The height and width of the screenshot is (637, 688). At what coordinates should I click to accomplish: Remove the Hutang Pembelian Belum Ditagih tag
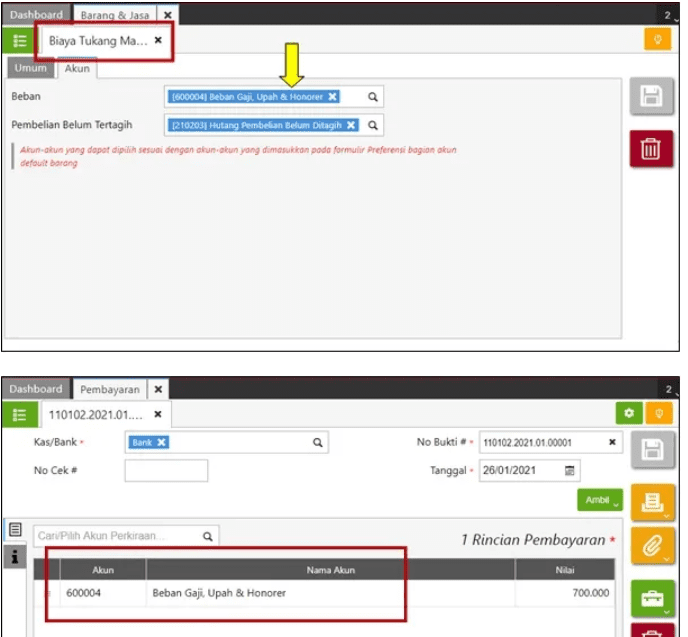351,125
